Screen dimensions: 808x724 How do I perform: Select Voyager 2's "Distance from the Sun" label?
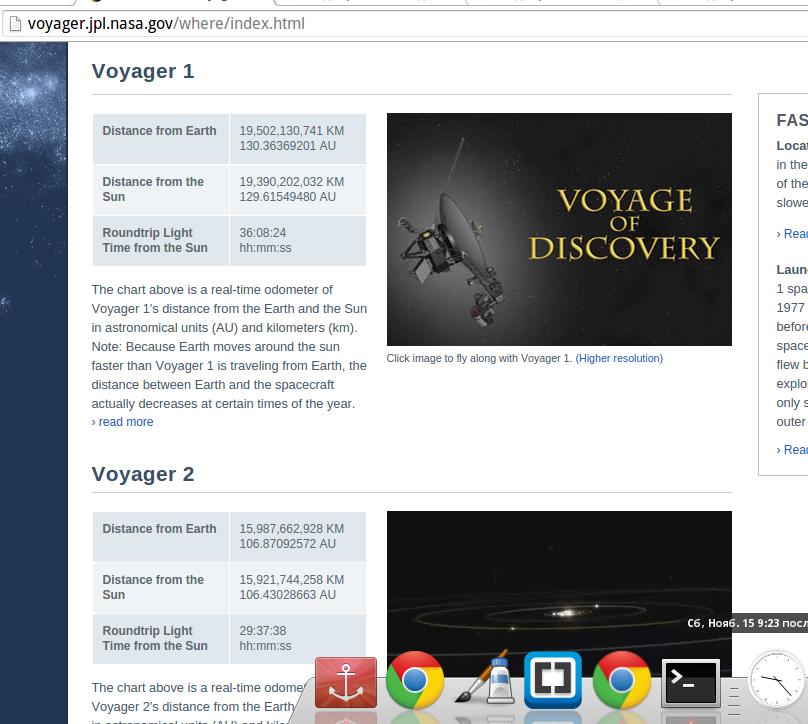153,587
